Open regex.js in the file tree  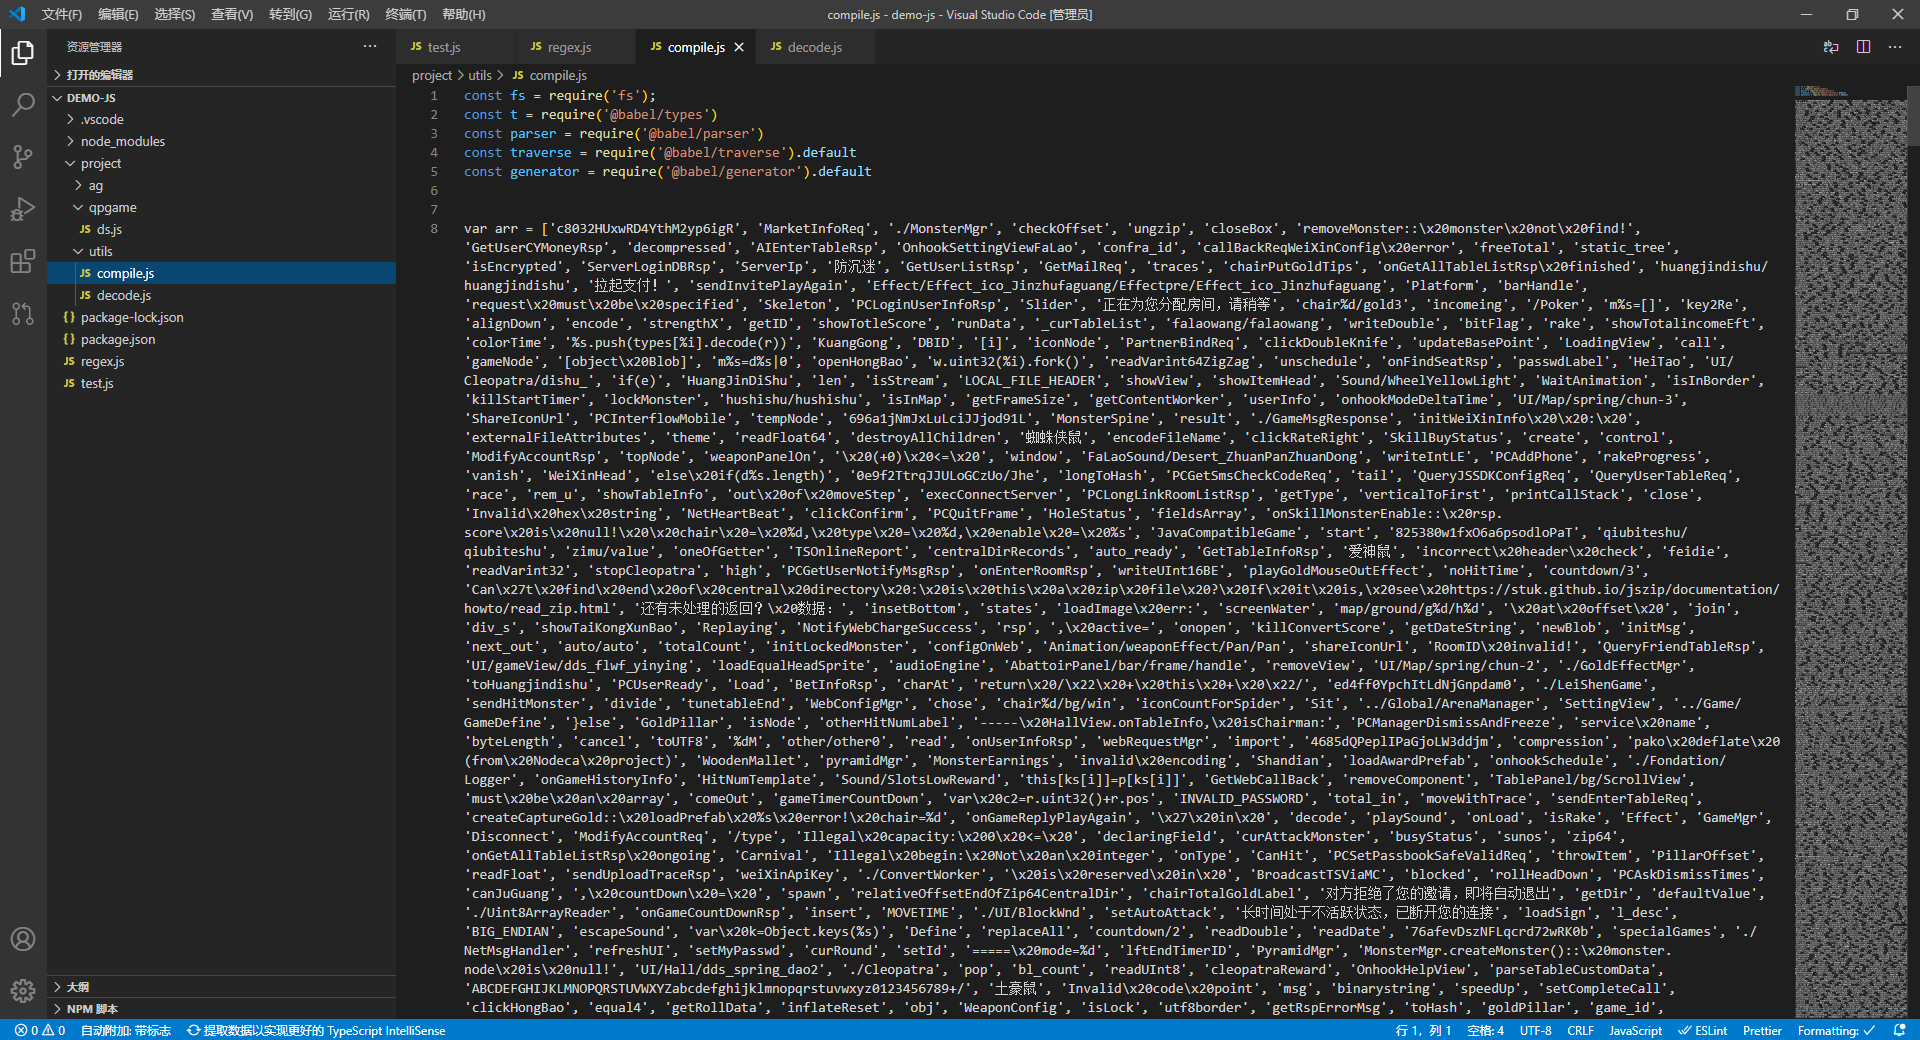pos(221,361)
